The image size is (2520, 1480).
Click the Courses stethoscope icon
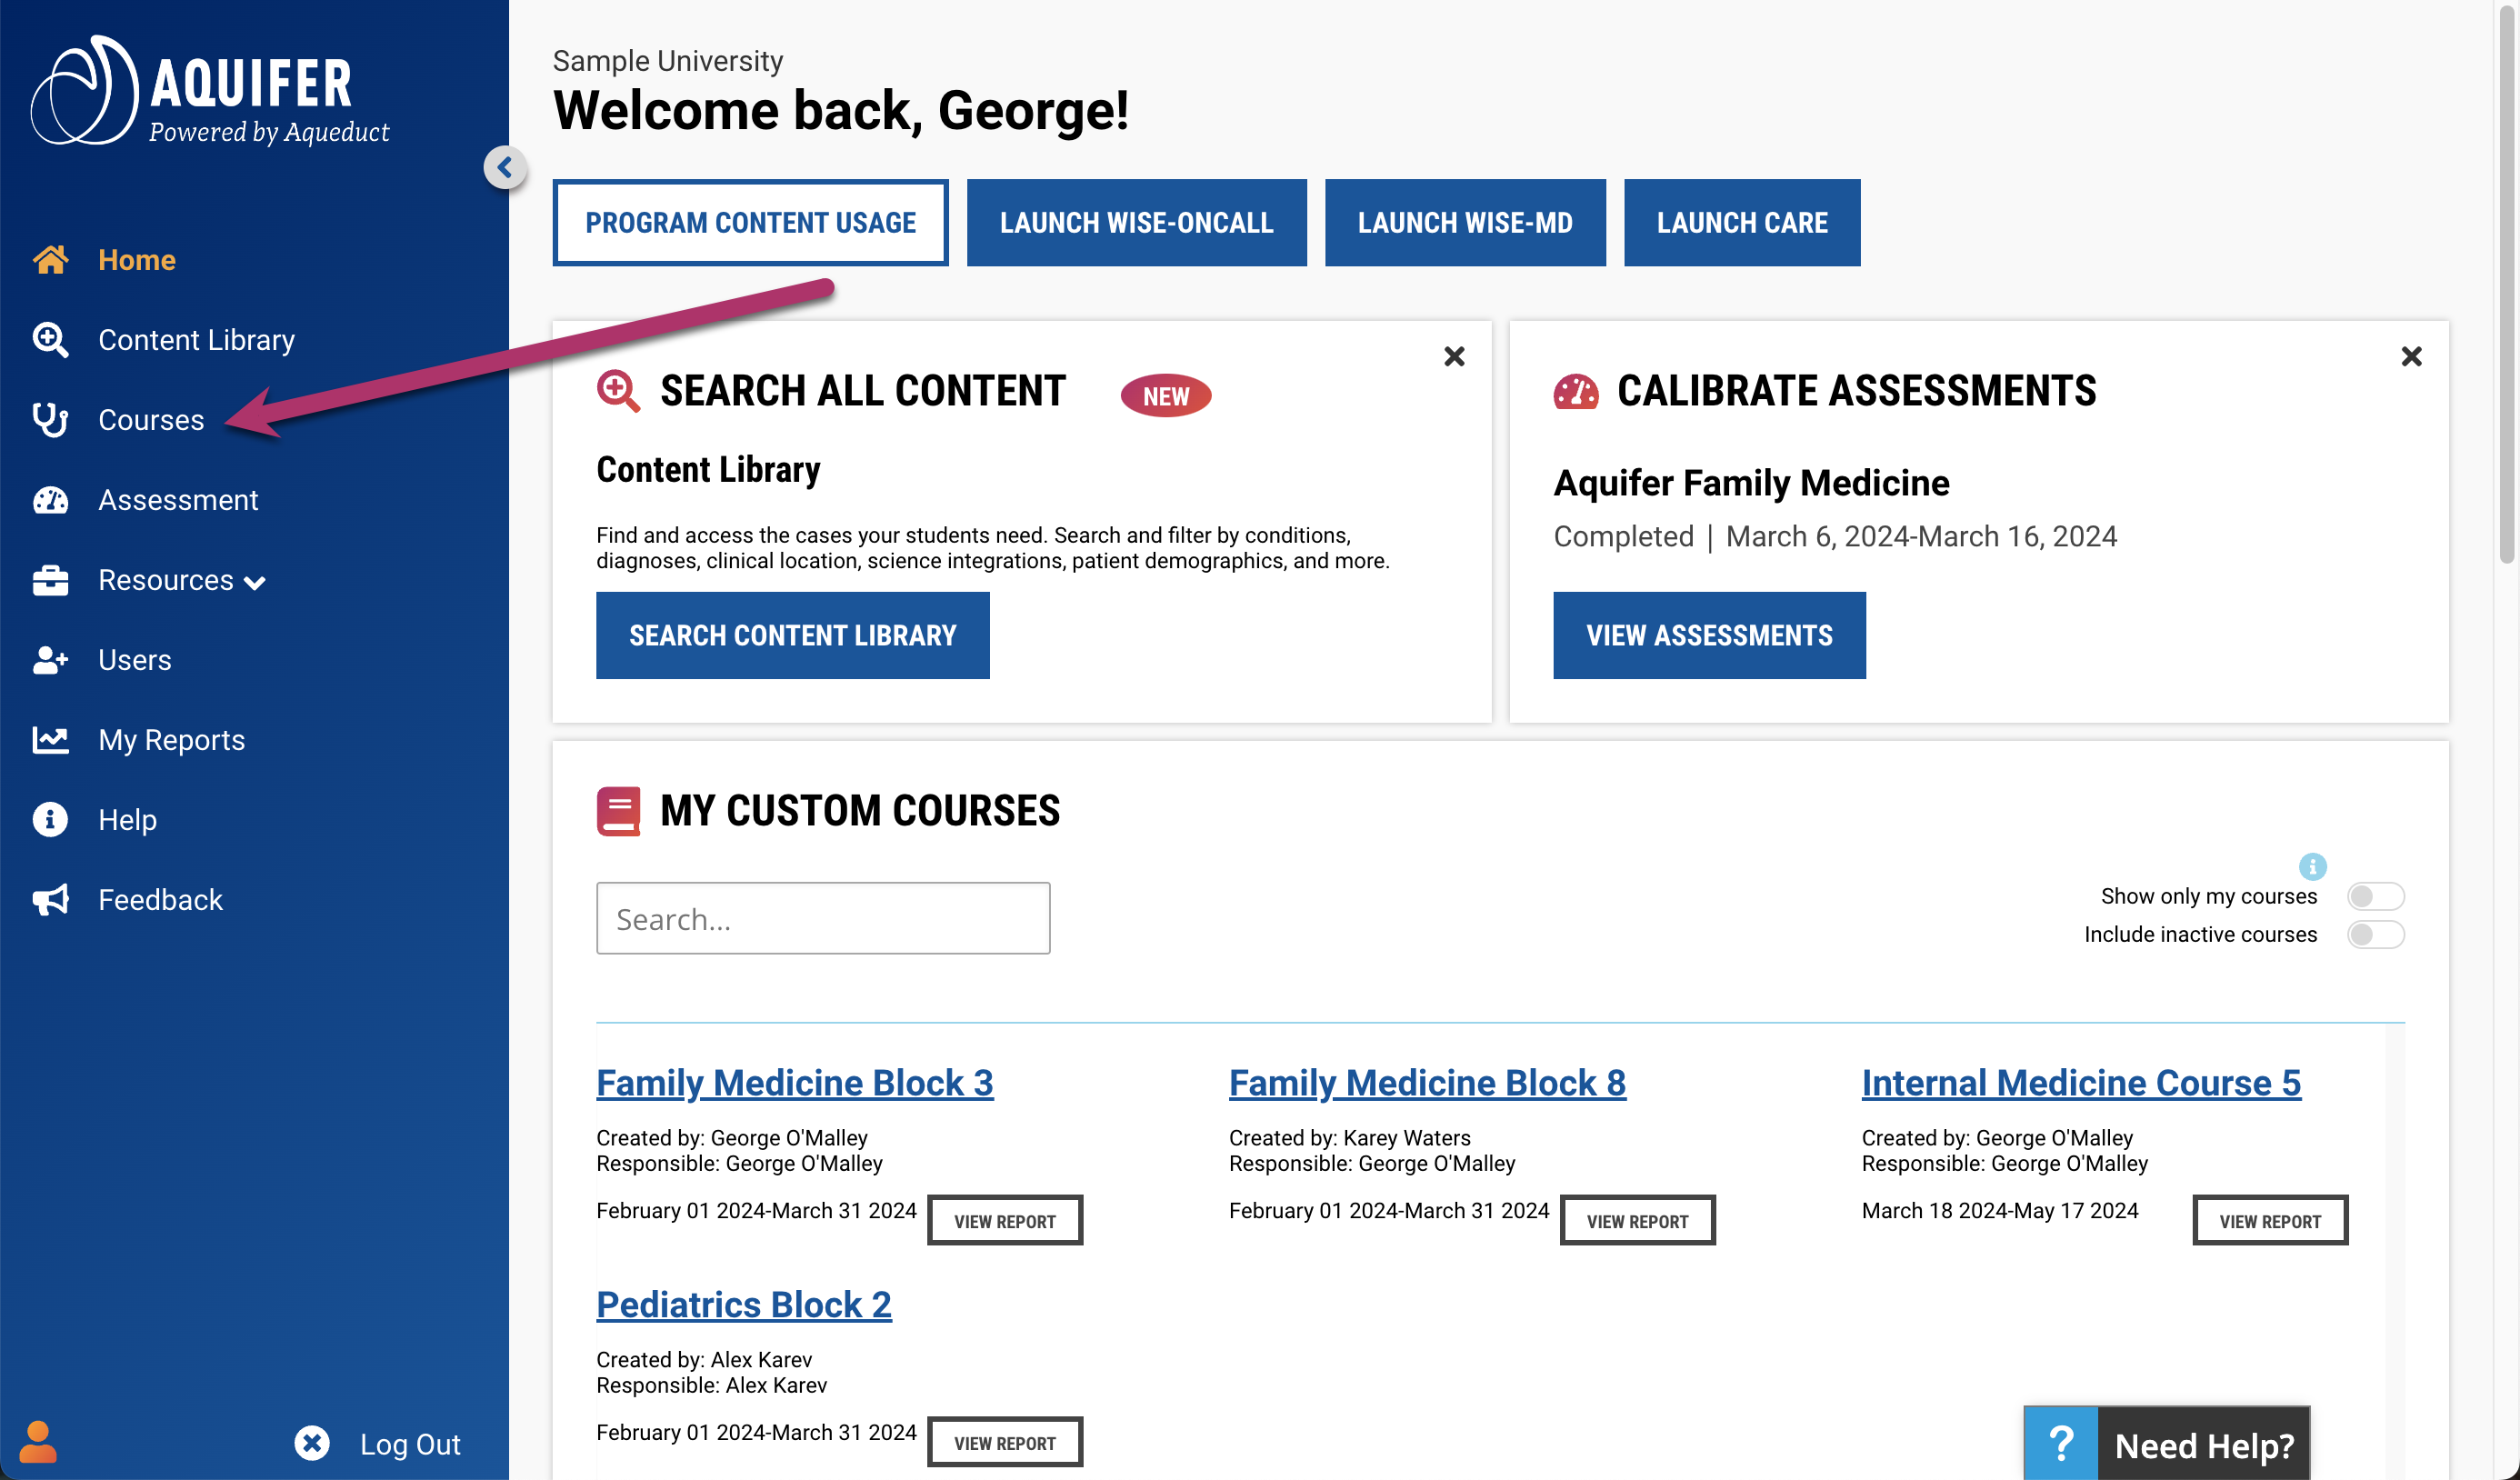(50, 420)
